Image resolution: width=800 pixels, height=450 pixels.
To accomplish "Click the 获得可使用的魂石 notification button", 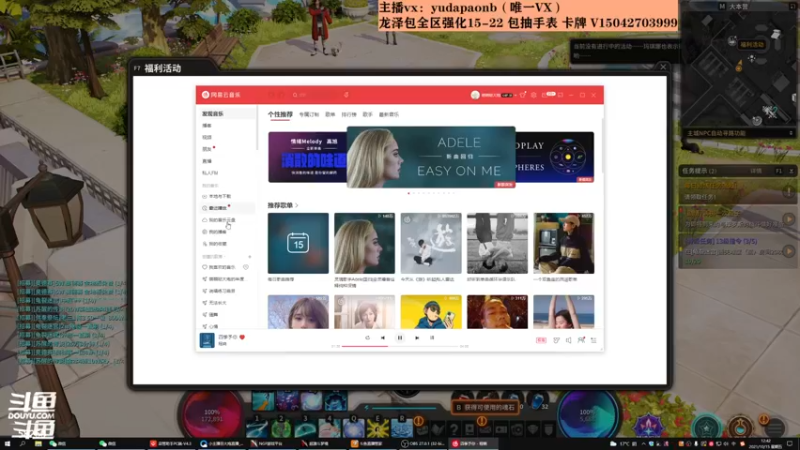I will [485, 408].
